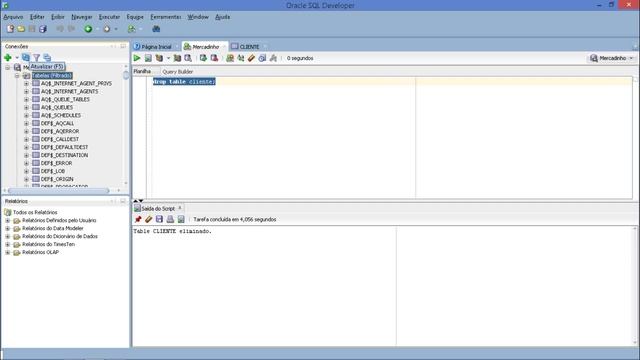Open the Arquivo menu

pos(13,17)
